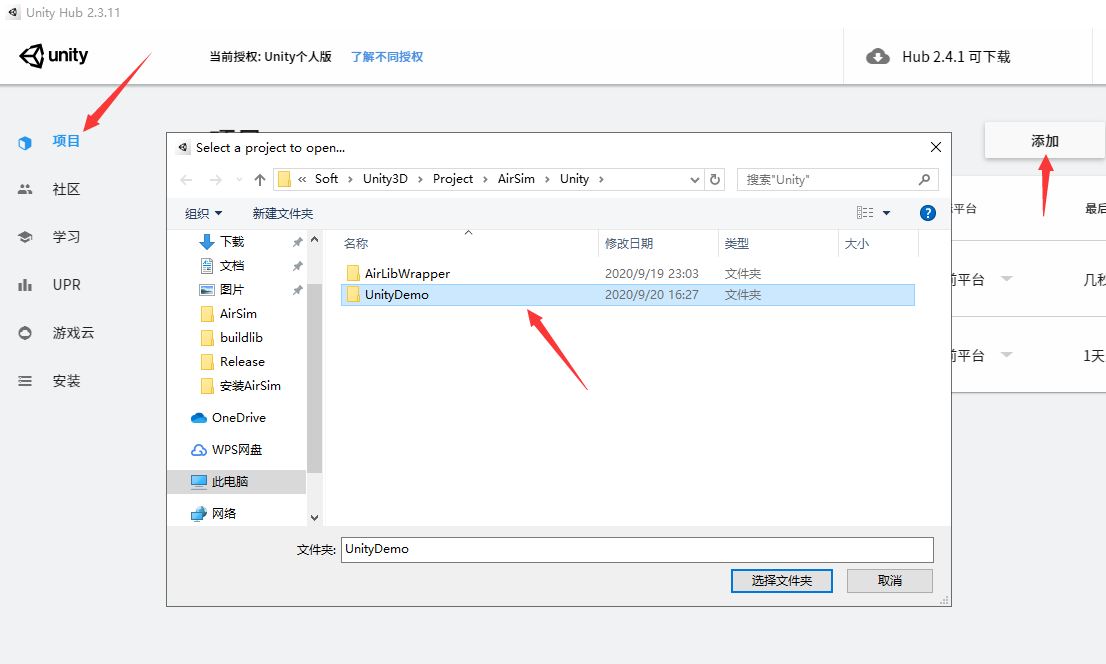Viewport: 1106px width, 664px height.
Task: Click the 搜索"Unity" search field
Action: coord(837,180)
